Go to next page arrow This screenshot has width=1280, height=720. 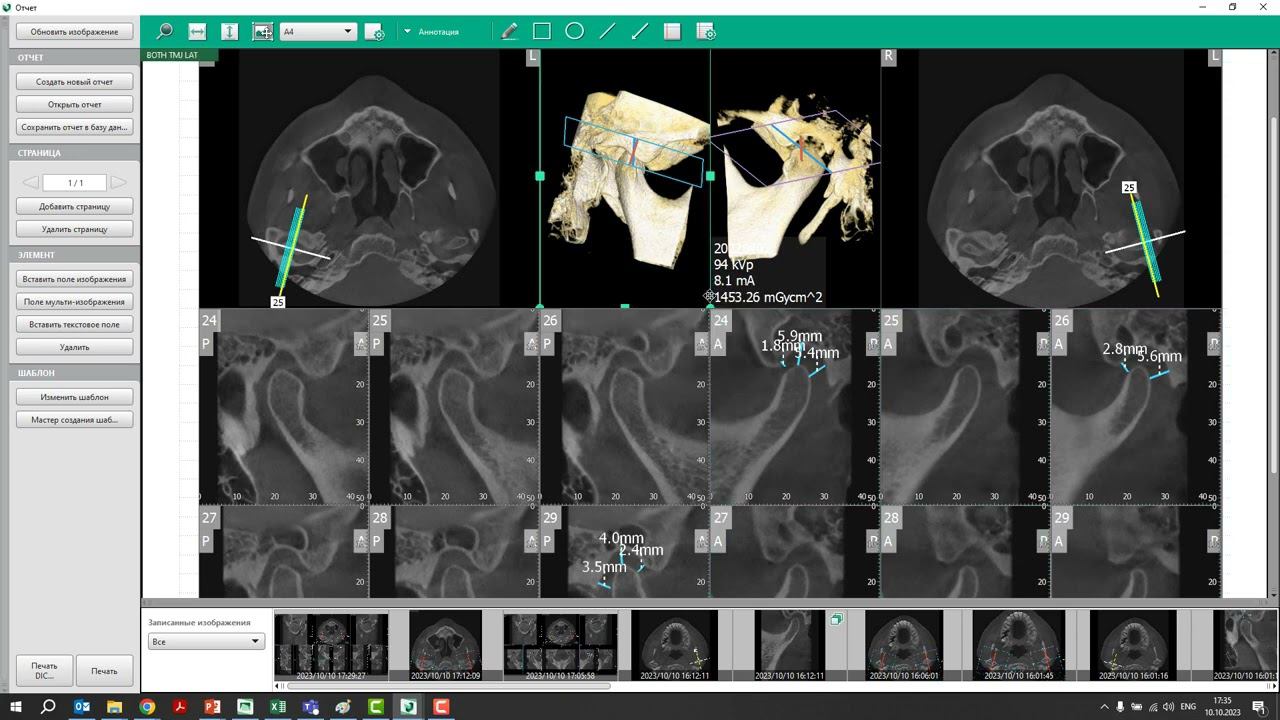pos(119,183)
